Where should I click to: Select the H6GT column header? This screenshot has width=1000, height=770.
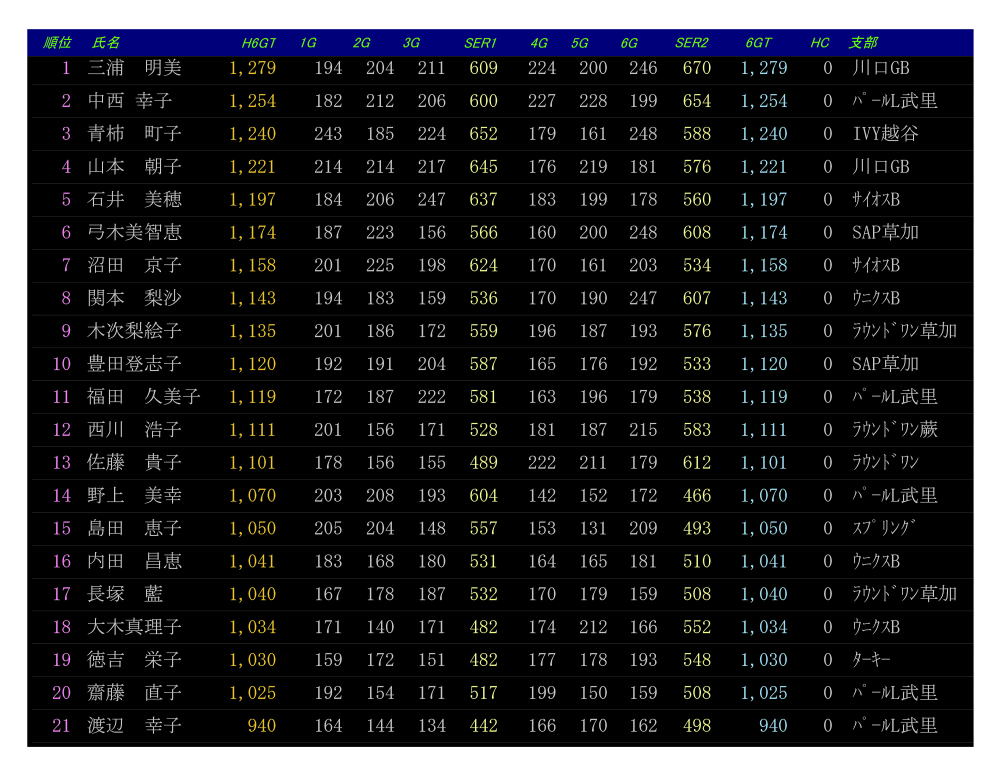coord(258,43)
